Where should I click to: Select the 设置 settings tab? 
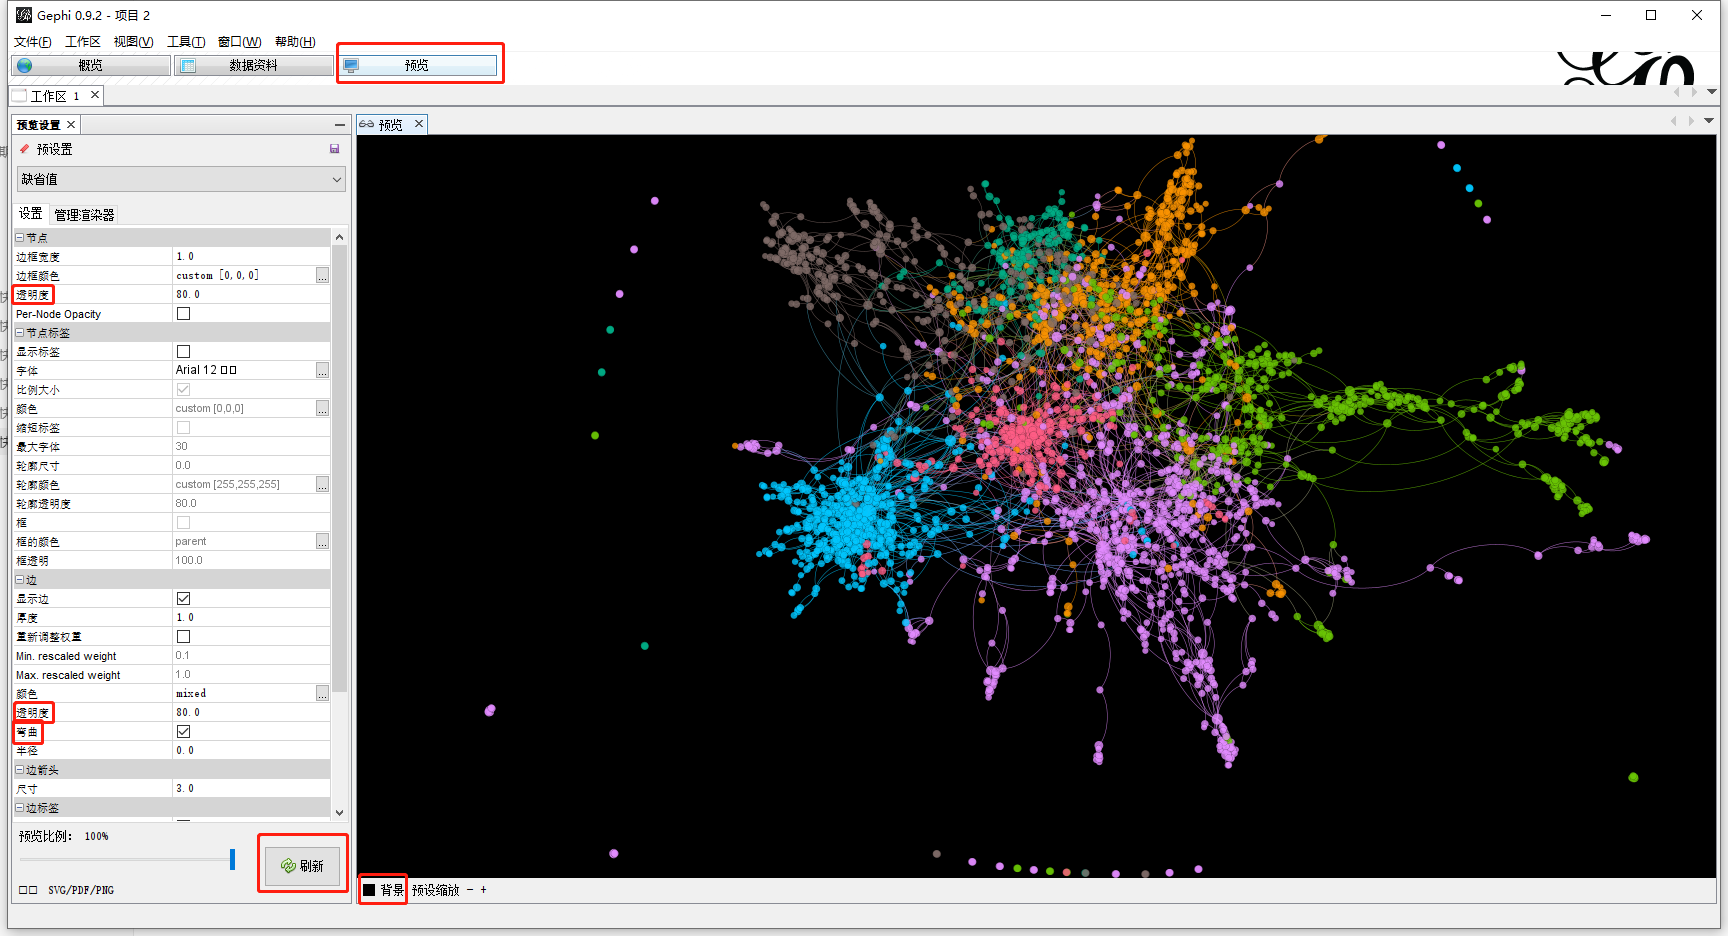[x=31, y=214]
